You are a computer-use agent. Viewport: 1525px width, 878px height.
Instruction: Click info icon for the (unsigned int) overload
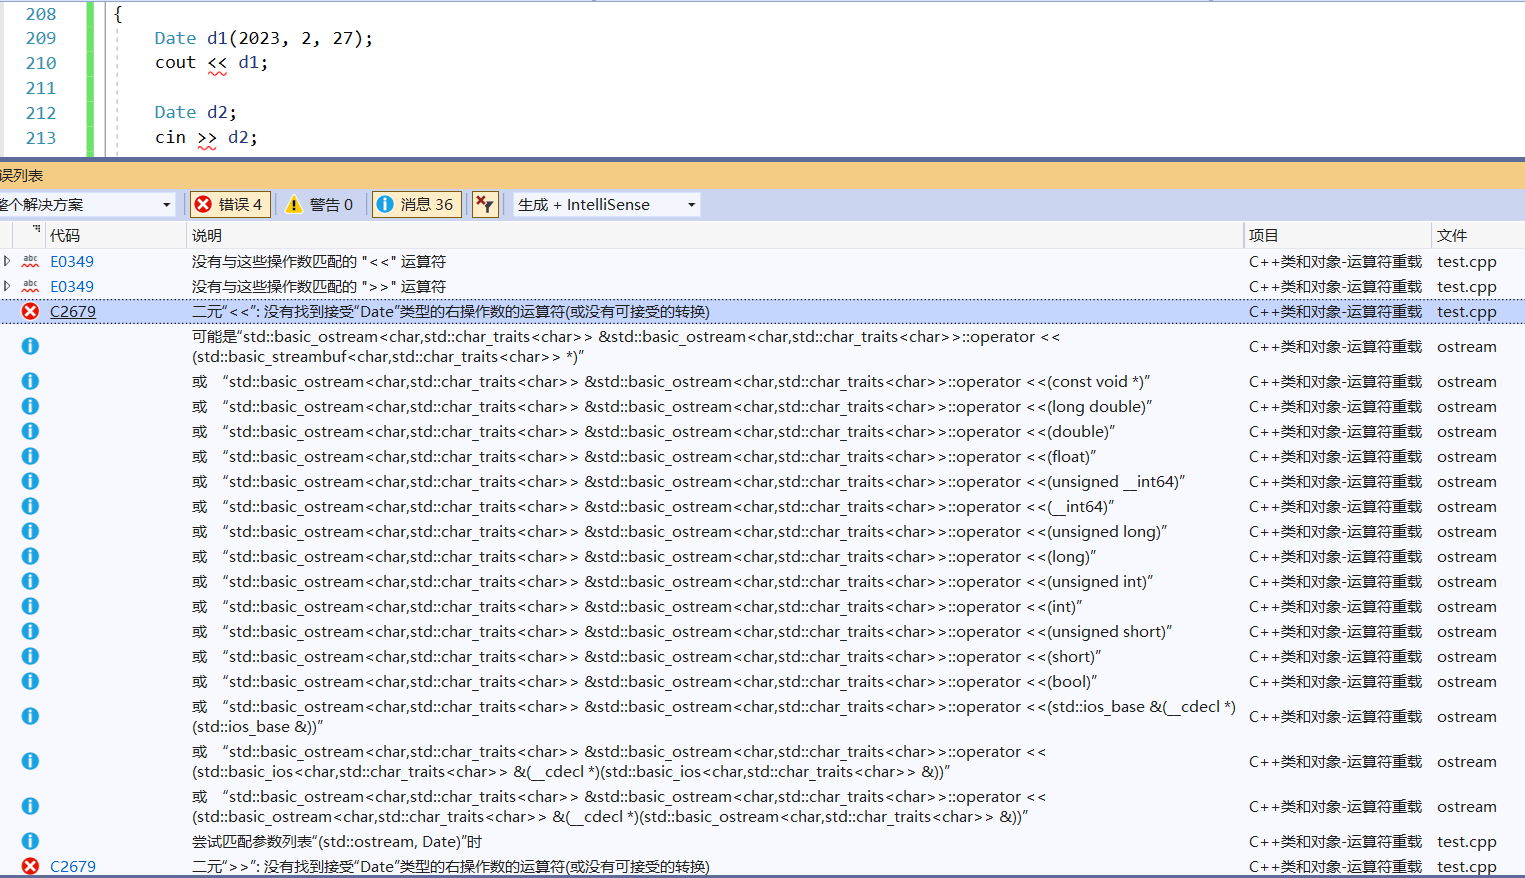(x=31, y=581)
